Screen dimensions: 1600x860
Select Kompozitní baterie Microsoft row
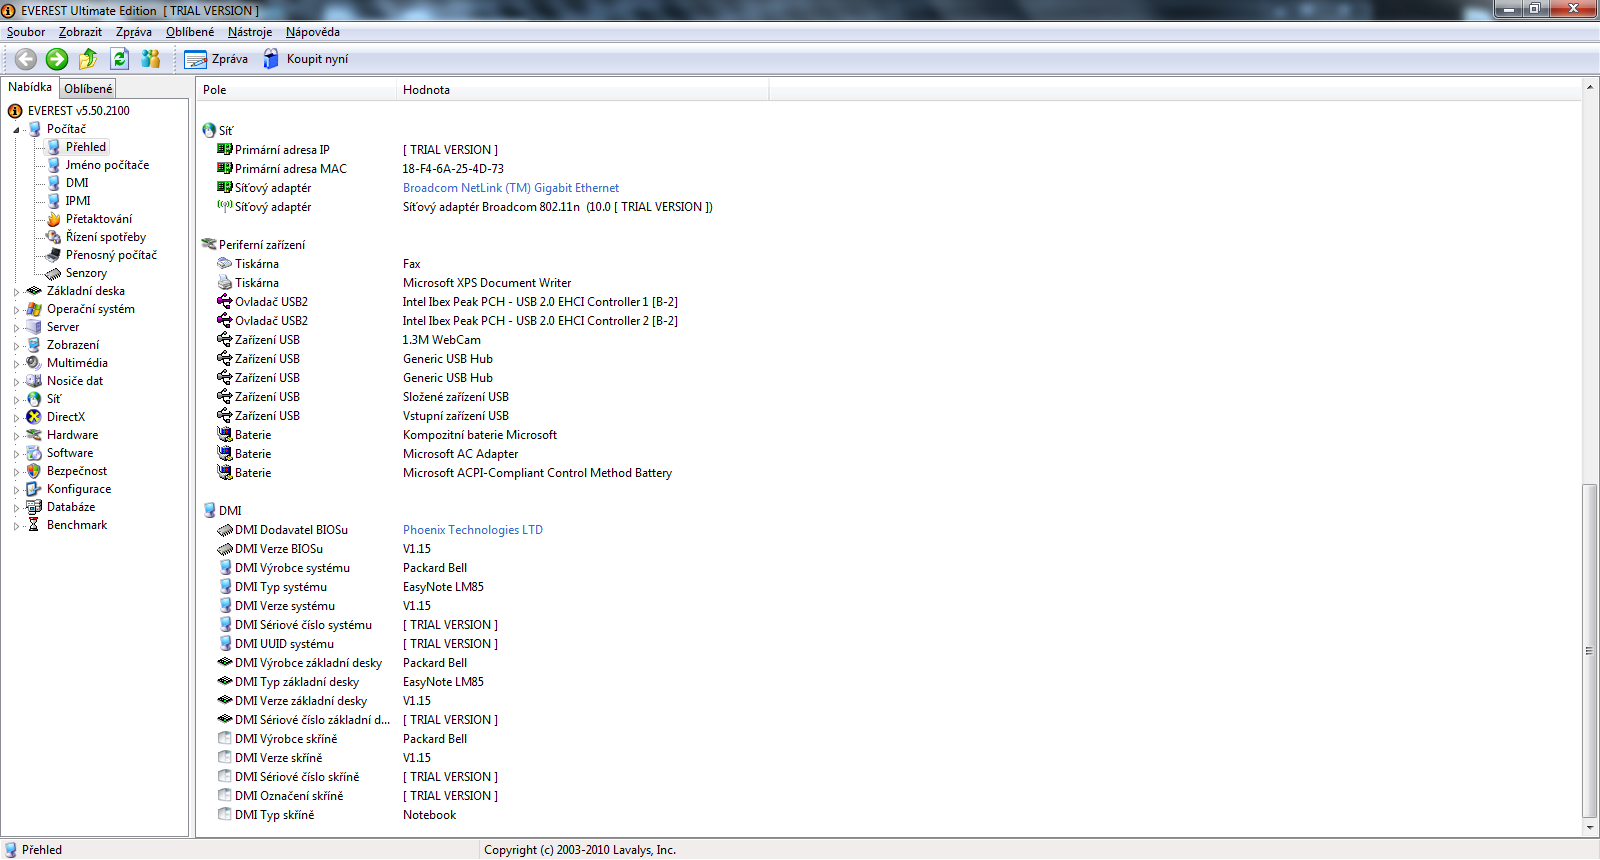click(888, 435)
